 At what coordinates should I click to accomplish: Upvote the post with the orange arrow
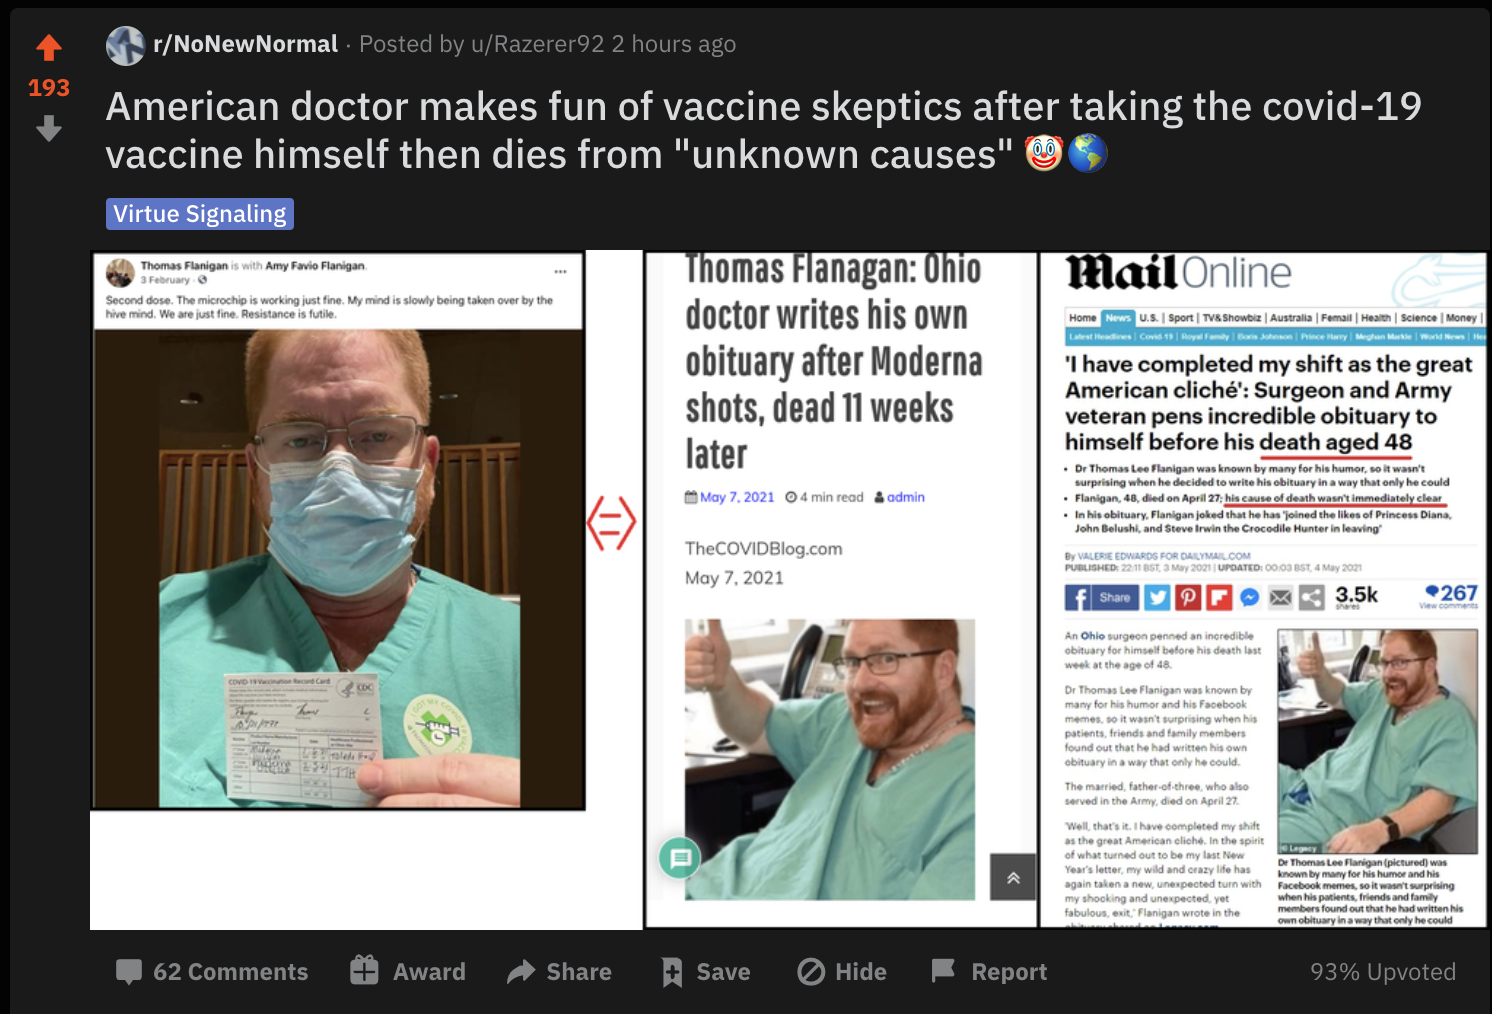click(49, 47)
